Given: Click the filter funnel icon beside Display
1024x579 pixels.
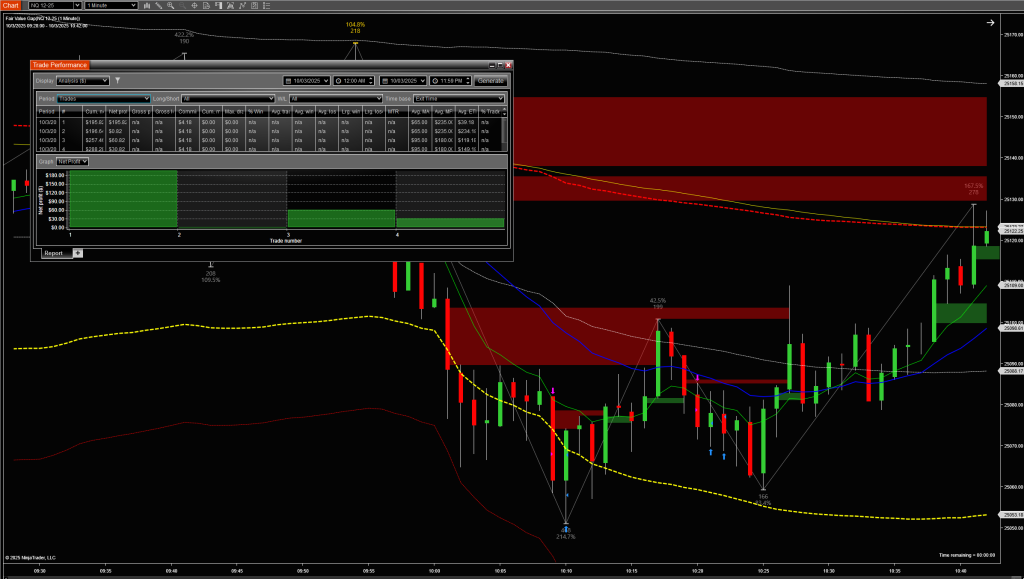Looking at the screenshot, I should (x=117, y=79).
